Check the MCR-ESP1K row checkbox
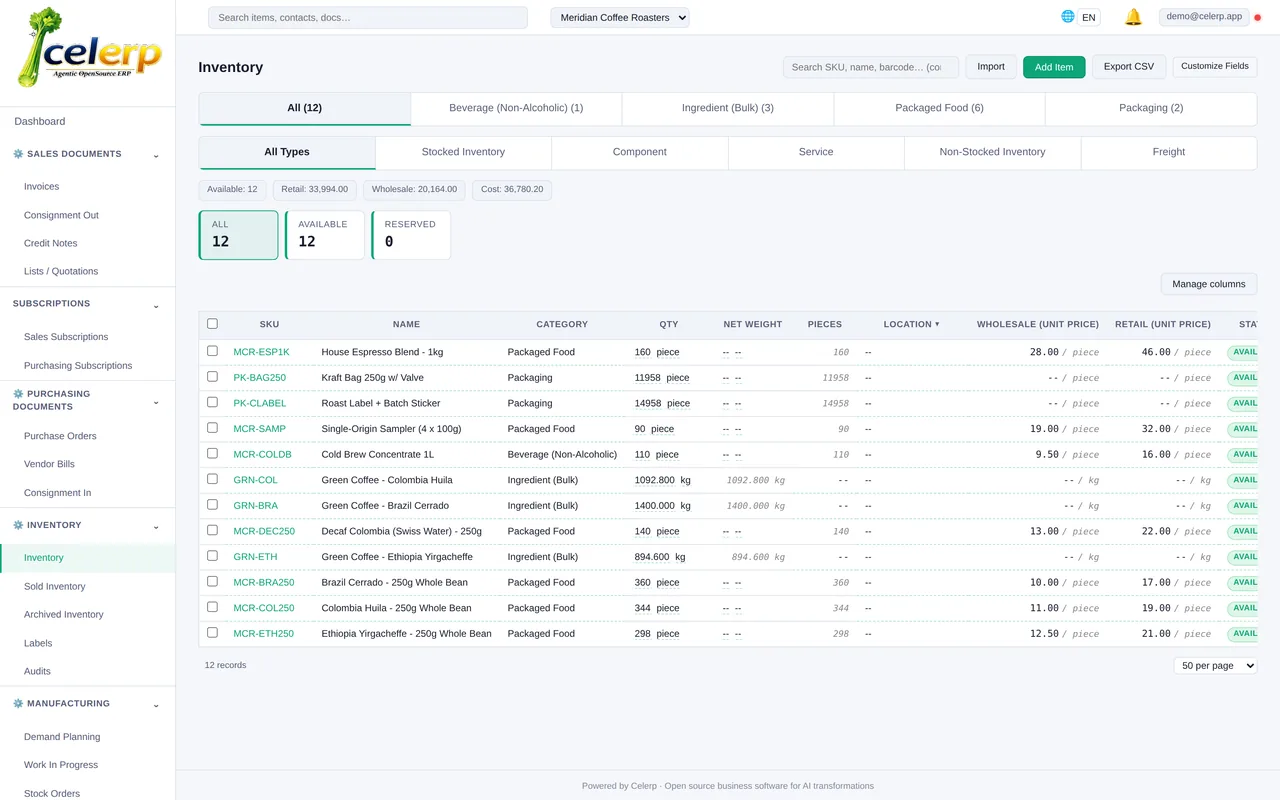Viewport: 1280px width, 800px height. 212,351
